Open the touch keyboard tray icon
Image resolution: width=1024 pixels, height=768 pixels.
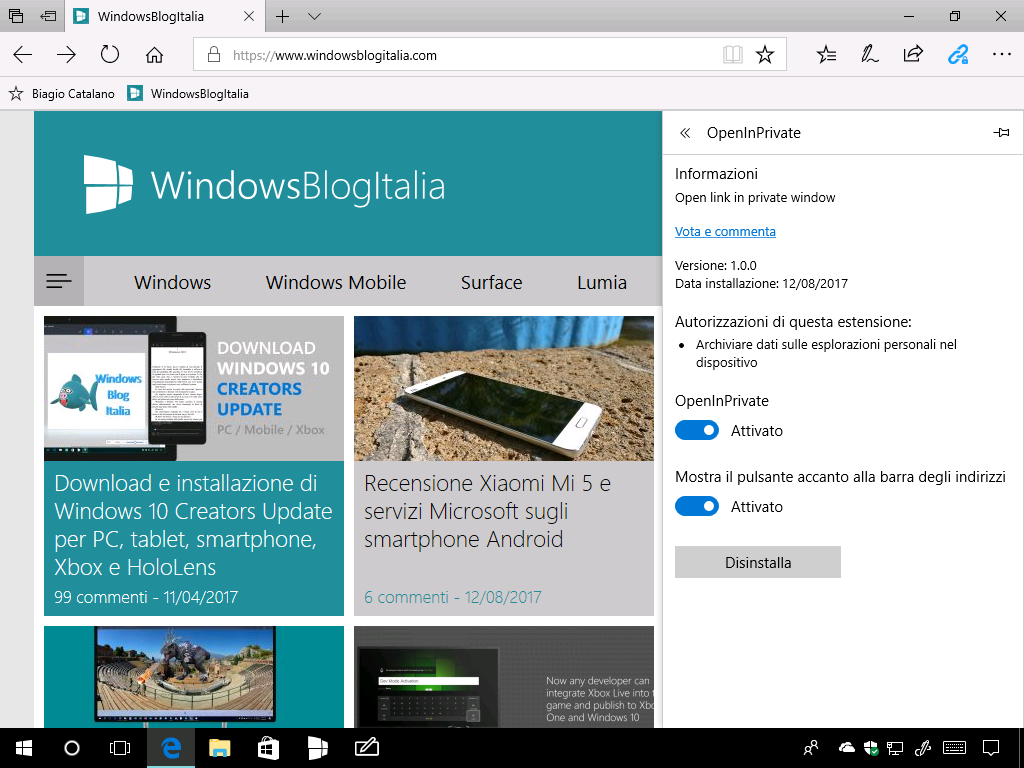click(x=954, y=748)
